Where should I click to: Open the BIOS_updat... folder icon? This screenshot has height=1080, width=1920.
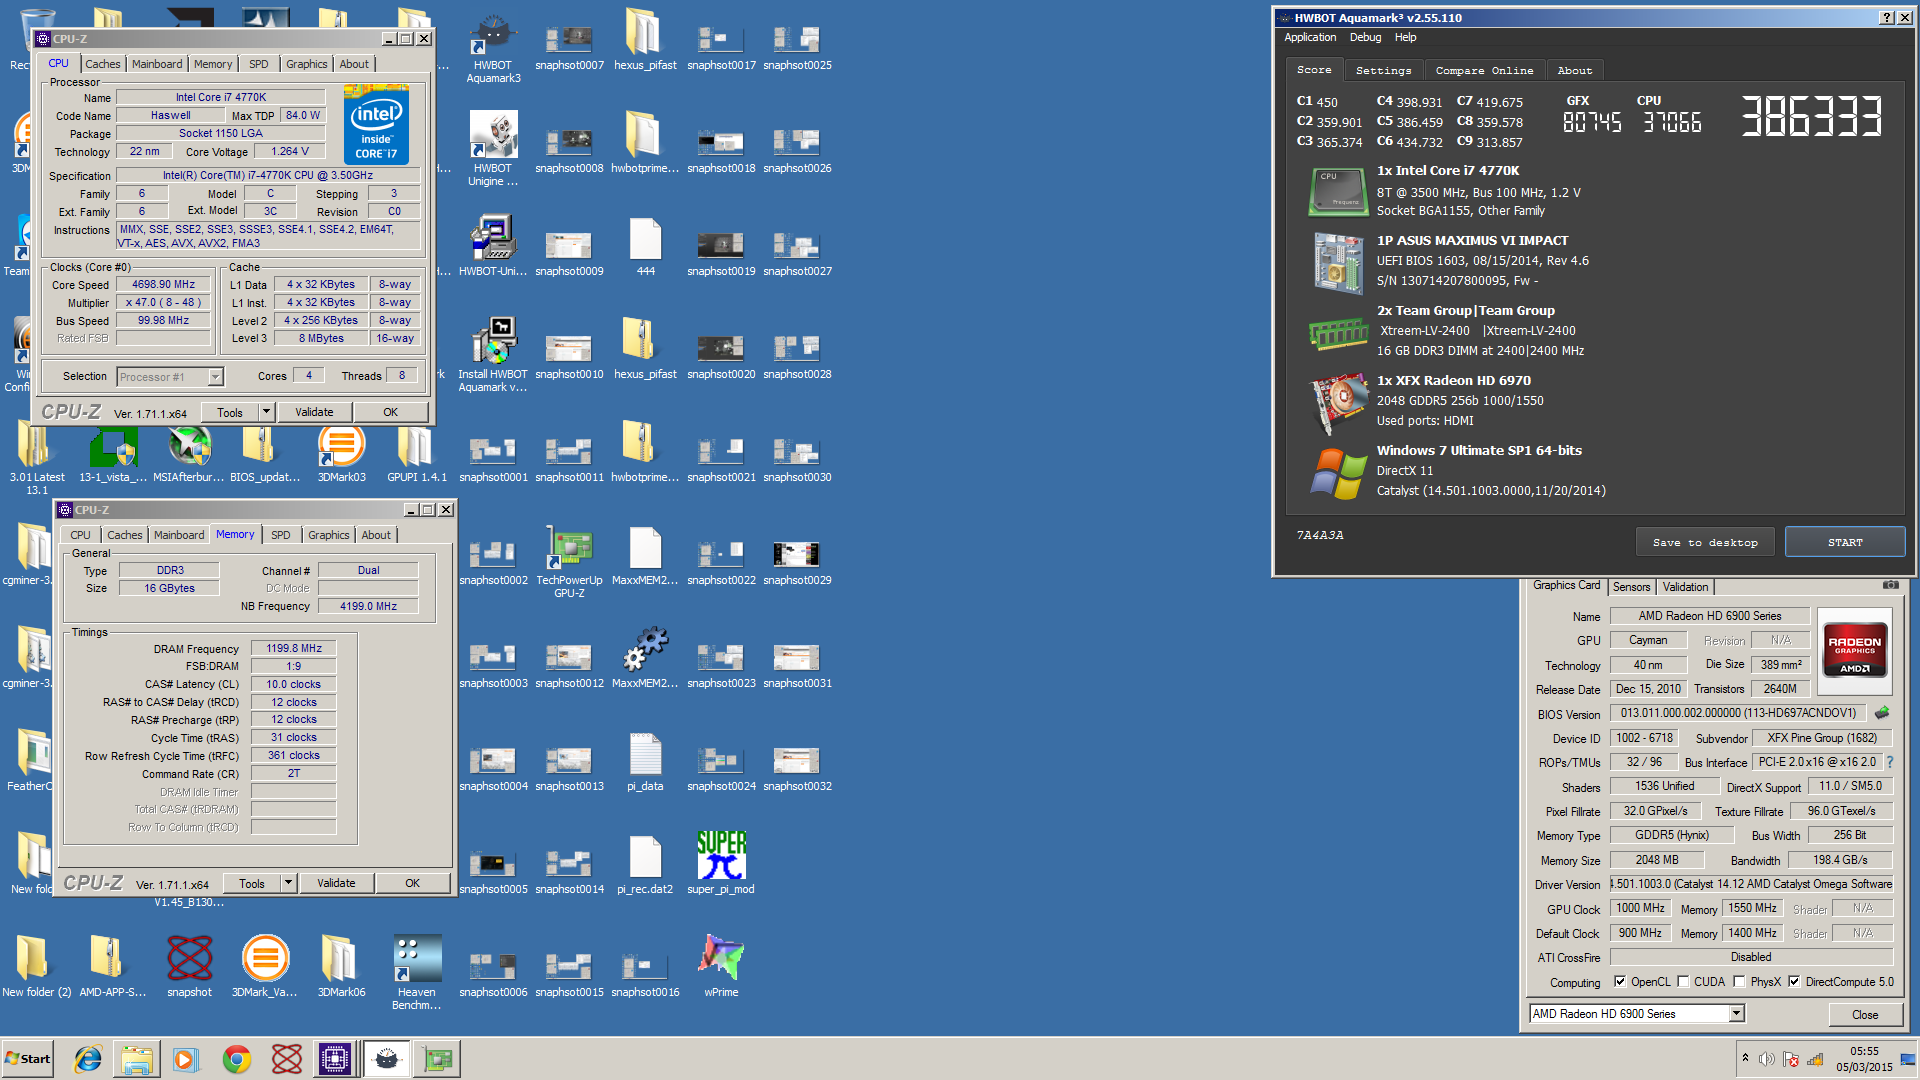pos(265,455)
